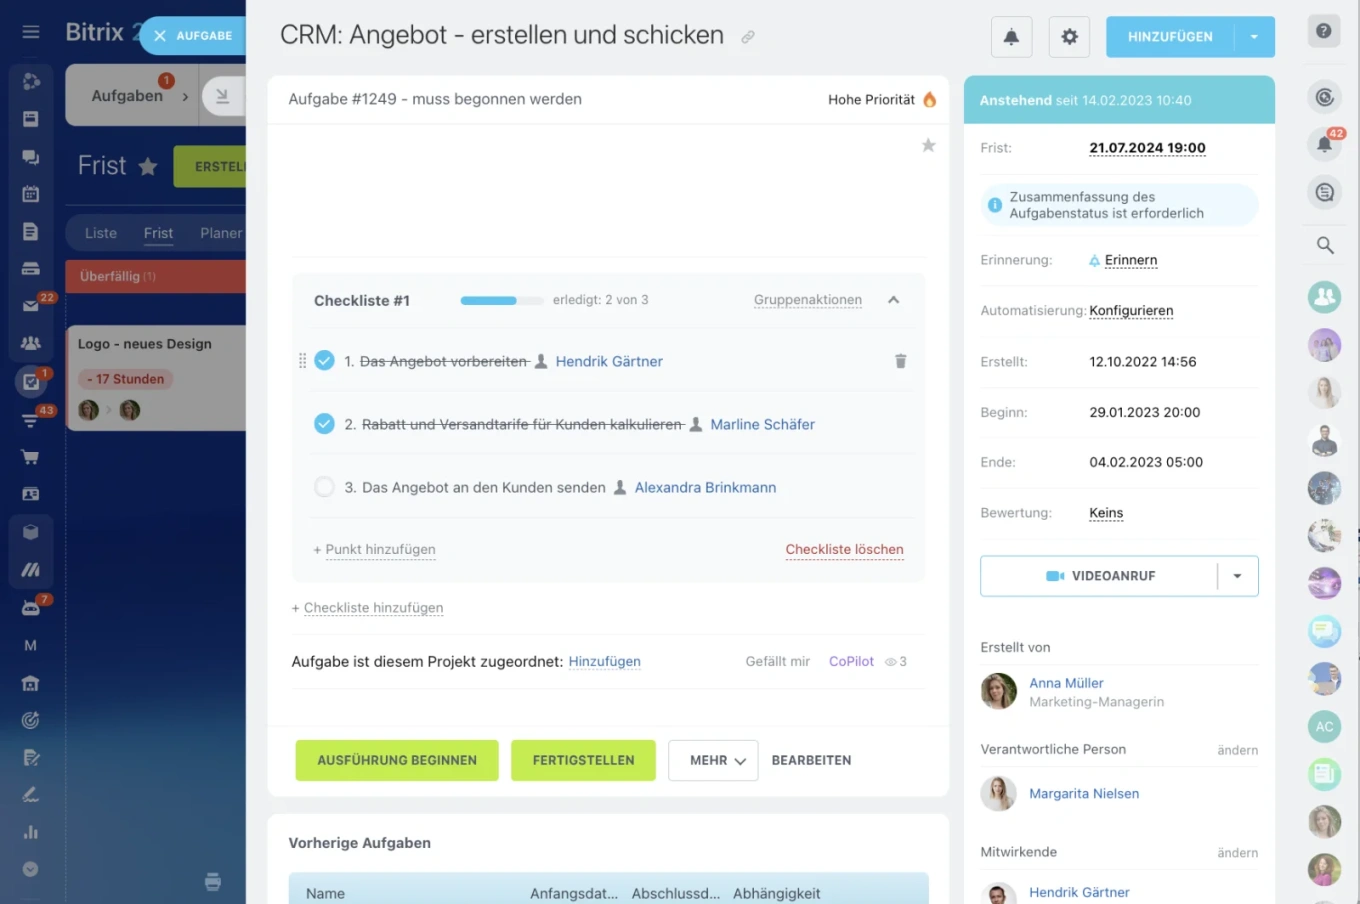Image resolution: width=1360 pixels, height=904 pixels.
Task: Click Anna Müller's profile avatar
Action: coord(998,691)
